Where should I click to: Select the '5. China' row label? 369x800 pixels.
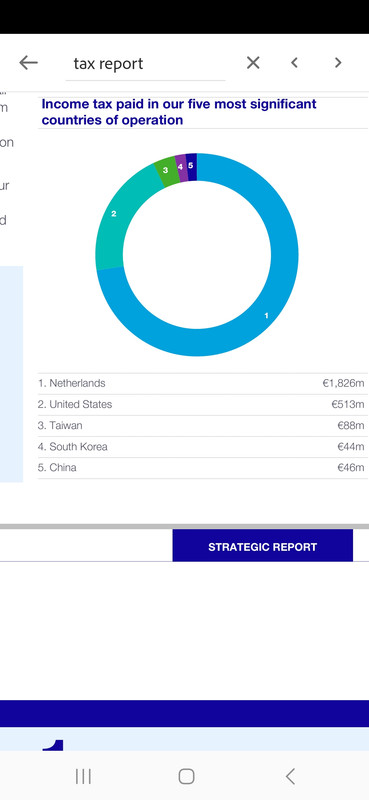click(x=57, y=468)
